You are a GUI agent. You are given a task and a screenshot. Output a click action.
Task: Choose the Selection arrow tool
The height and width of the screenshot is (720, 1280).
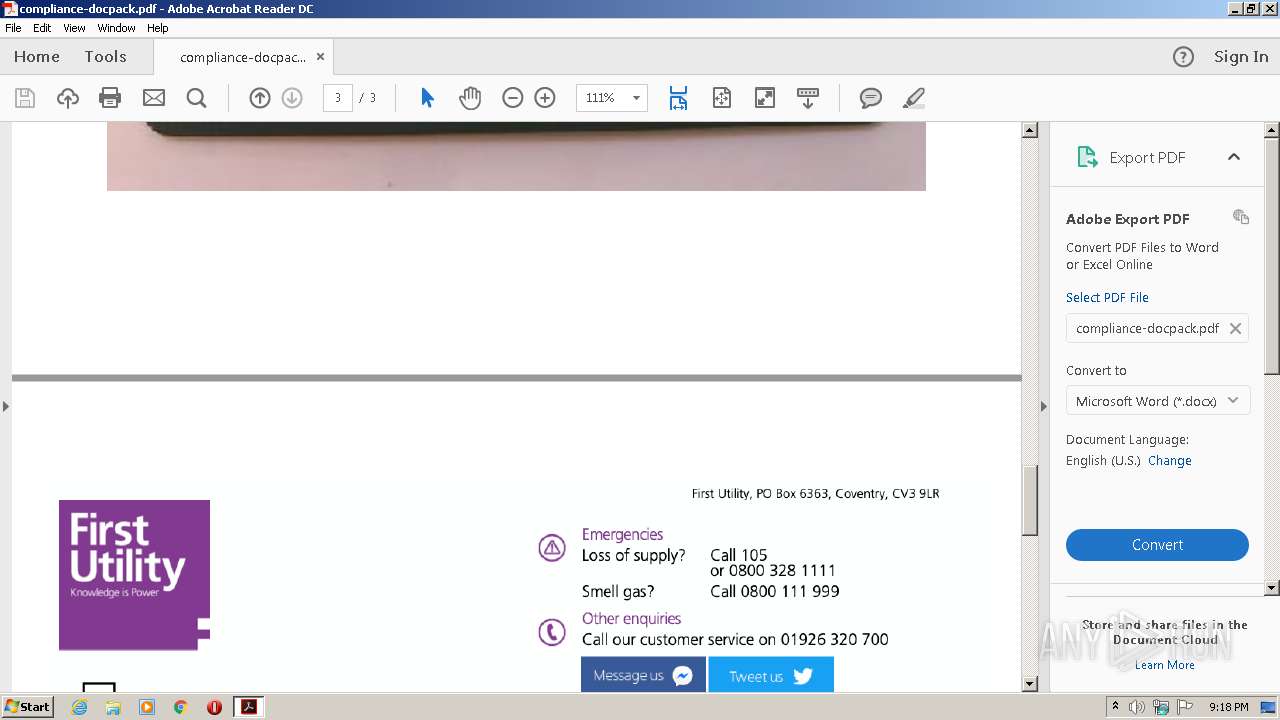pos(427,98)
